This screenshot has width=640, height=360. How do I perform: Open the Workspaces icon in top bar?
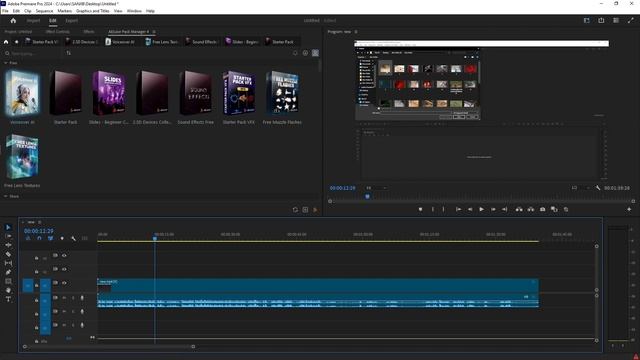click(587, 20)
